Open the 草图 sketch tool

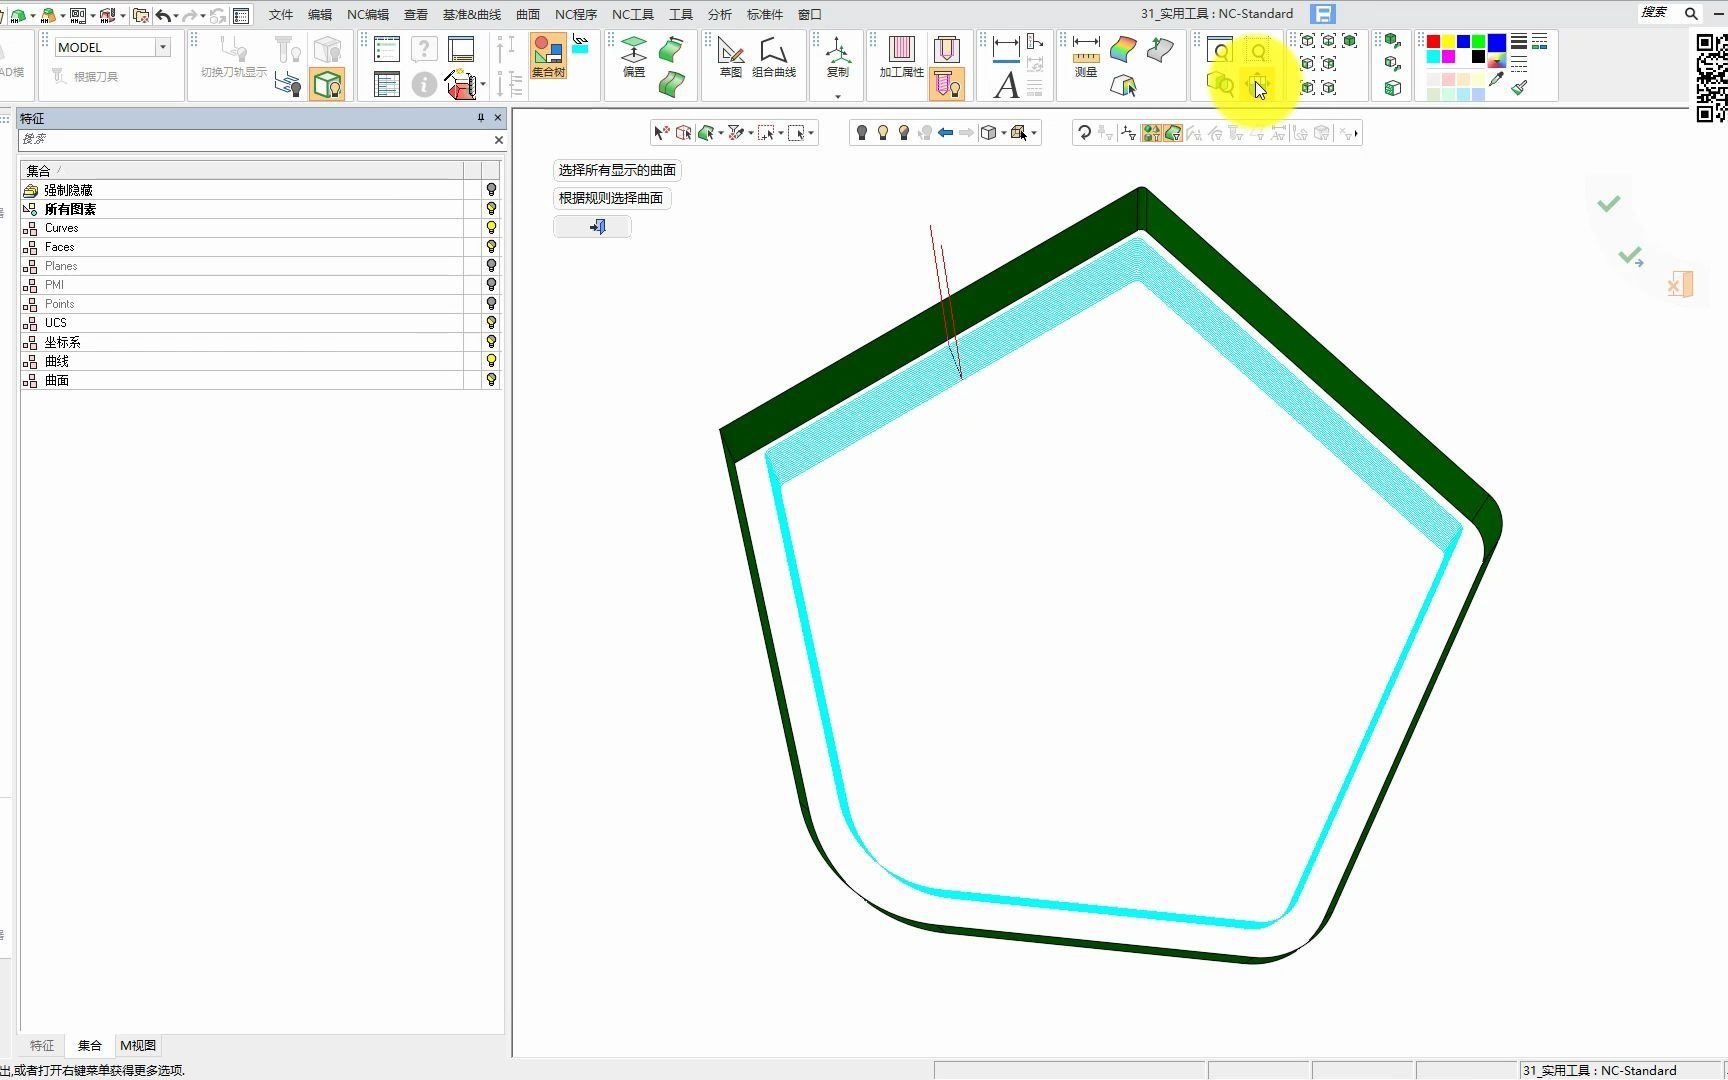point(731,56)
